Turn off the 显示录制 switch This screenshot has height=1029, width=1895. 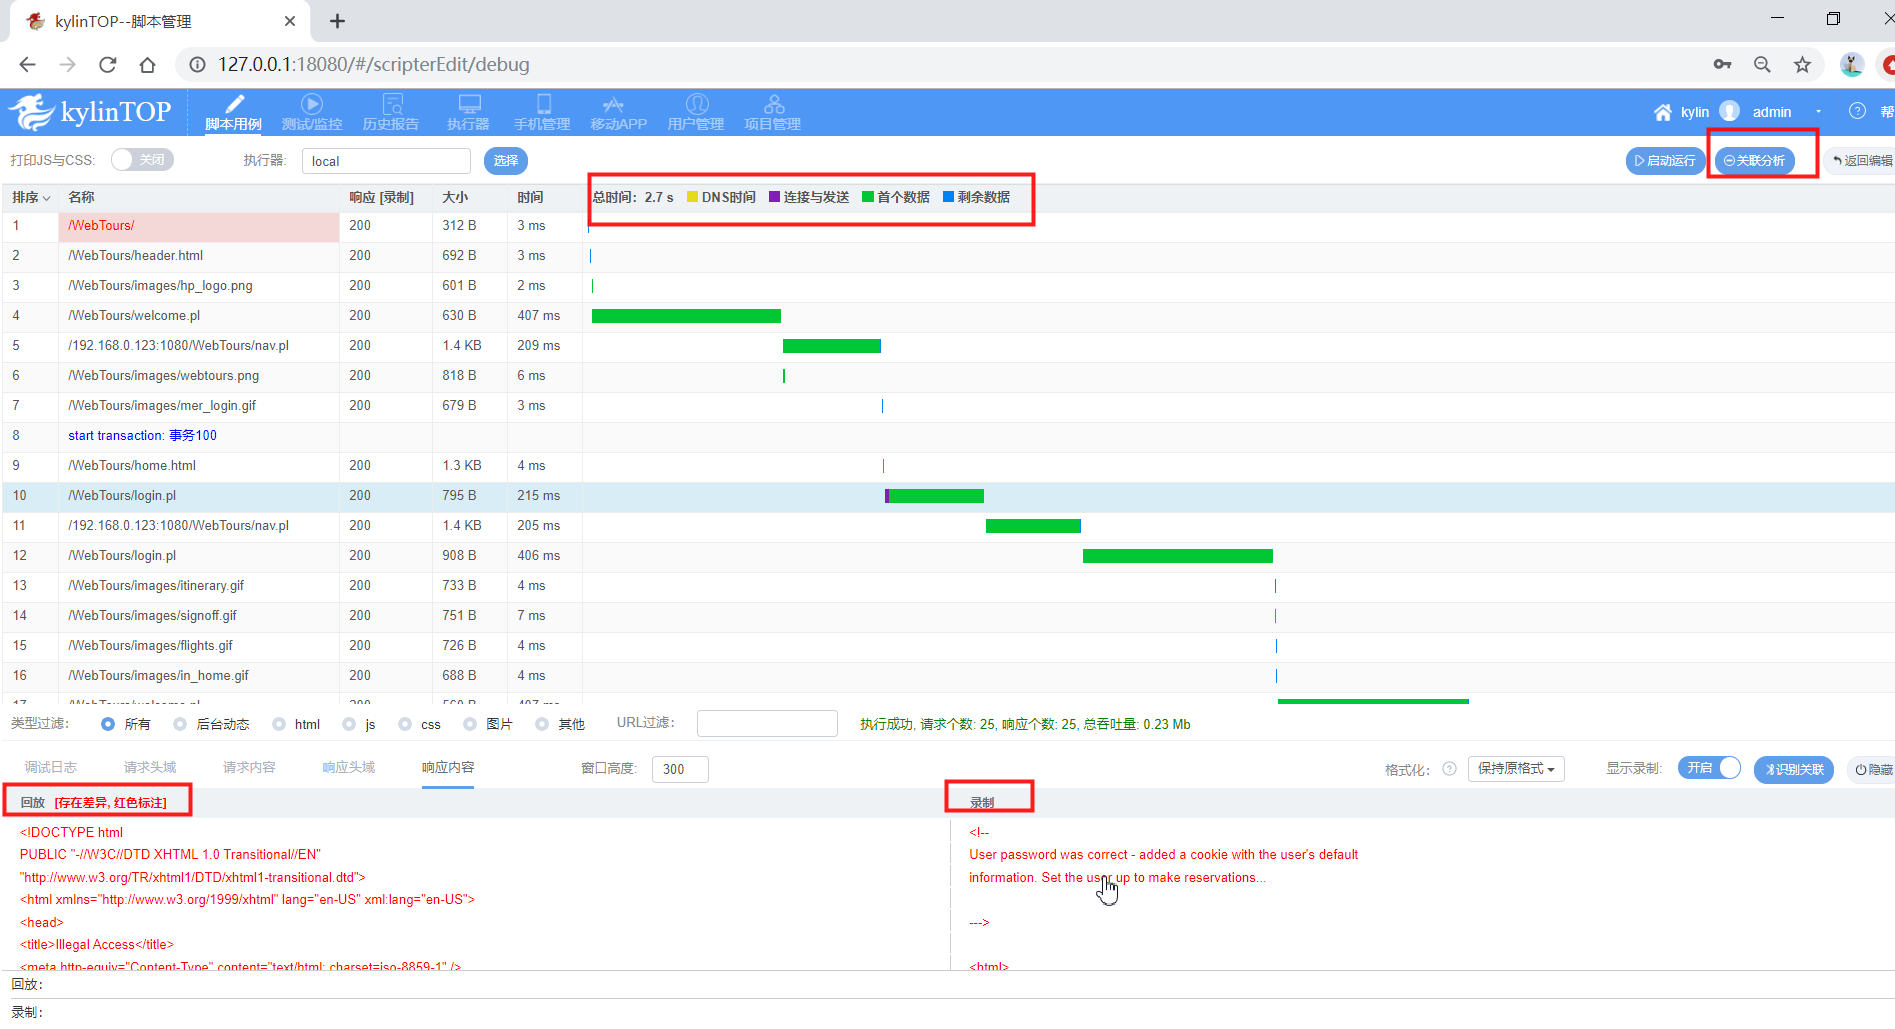click(1709, 768)
